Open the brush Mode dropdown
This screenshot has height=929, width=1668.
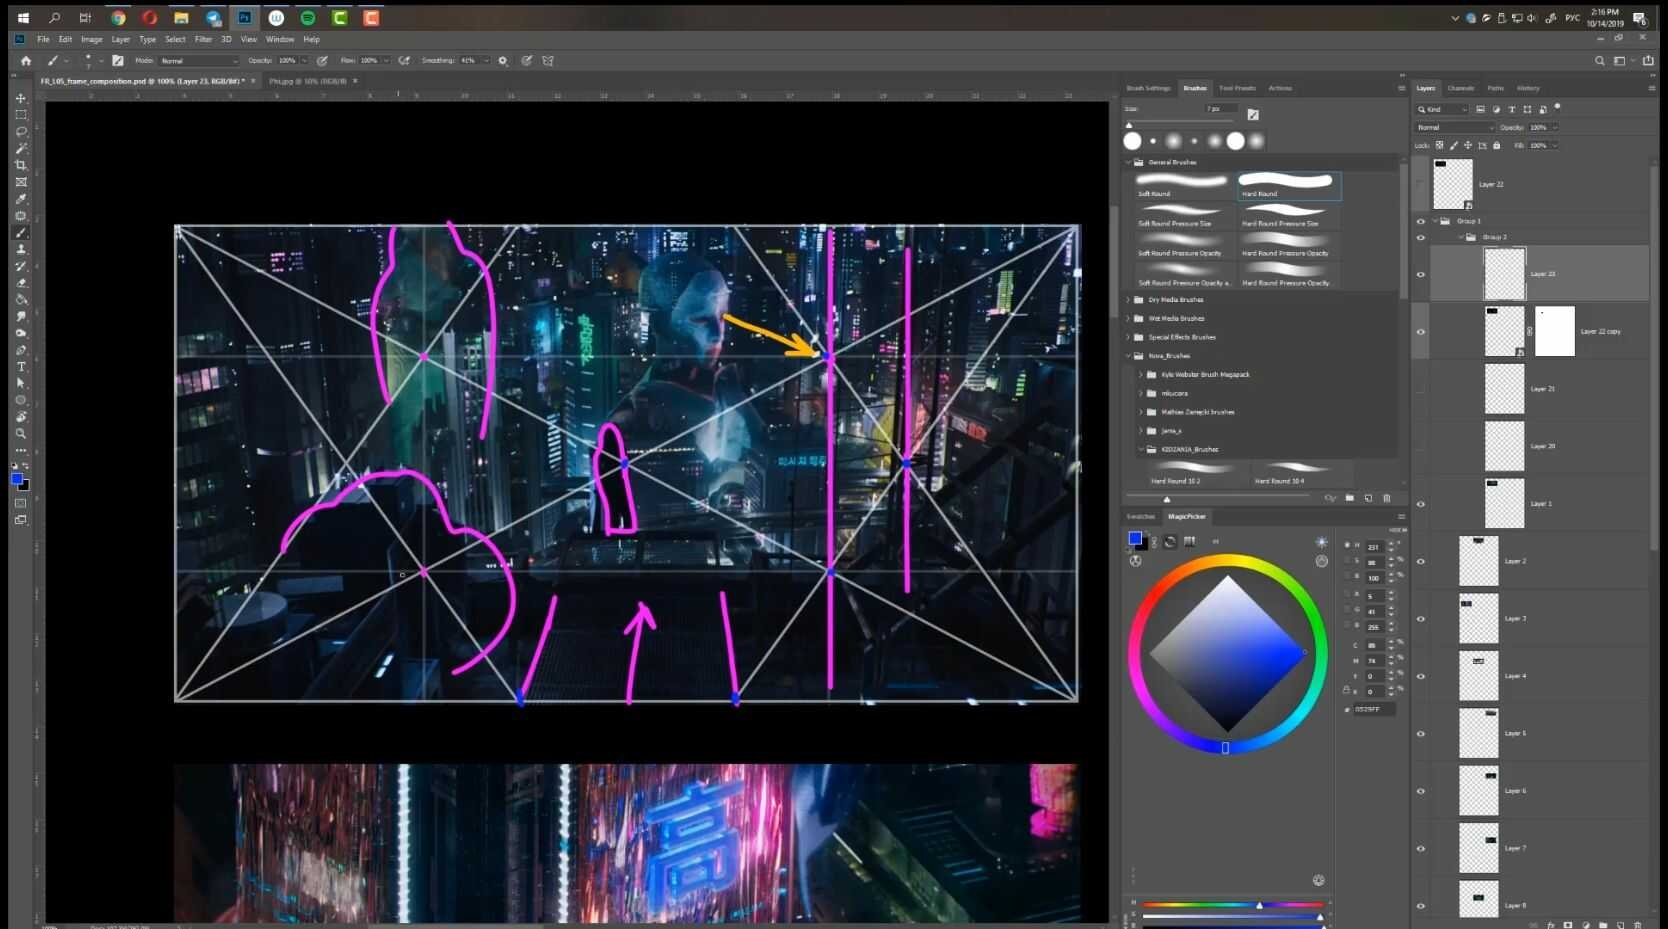point(199,61)
